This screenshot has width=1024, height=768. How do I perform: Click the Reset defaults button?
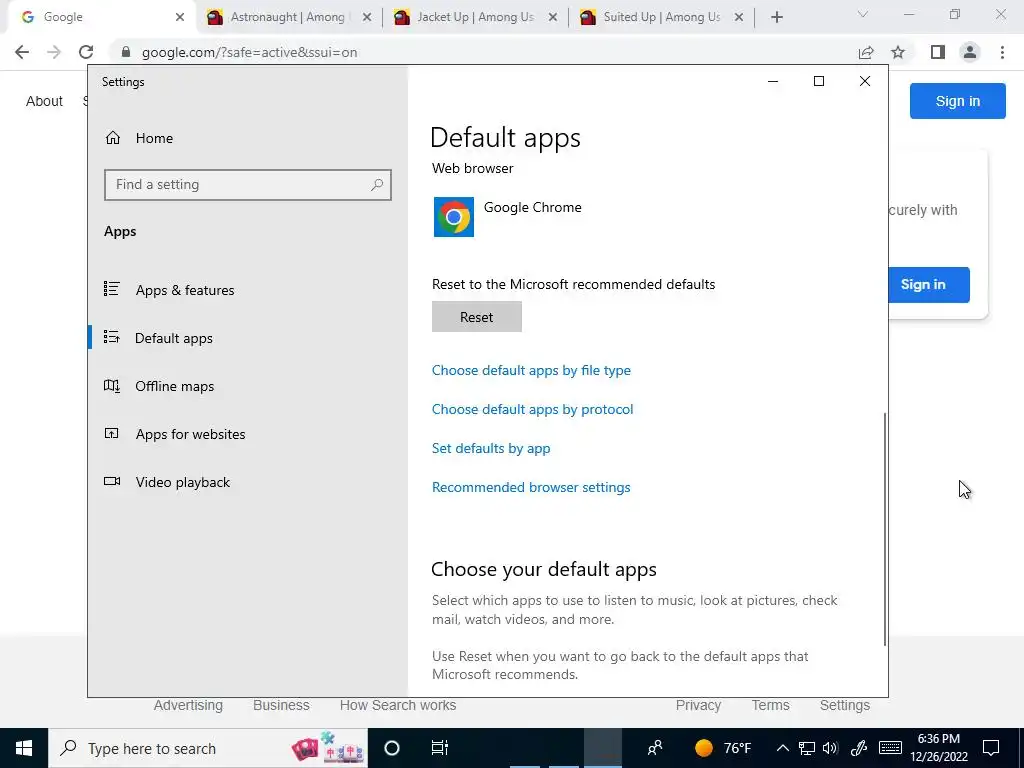(477, 317)
